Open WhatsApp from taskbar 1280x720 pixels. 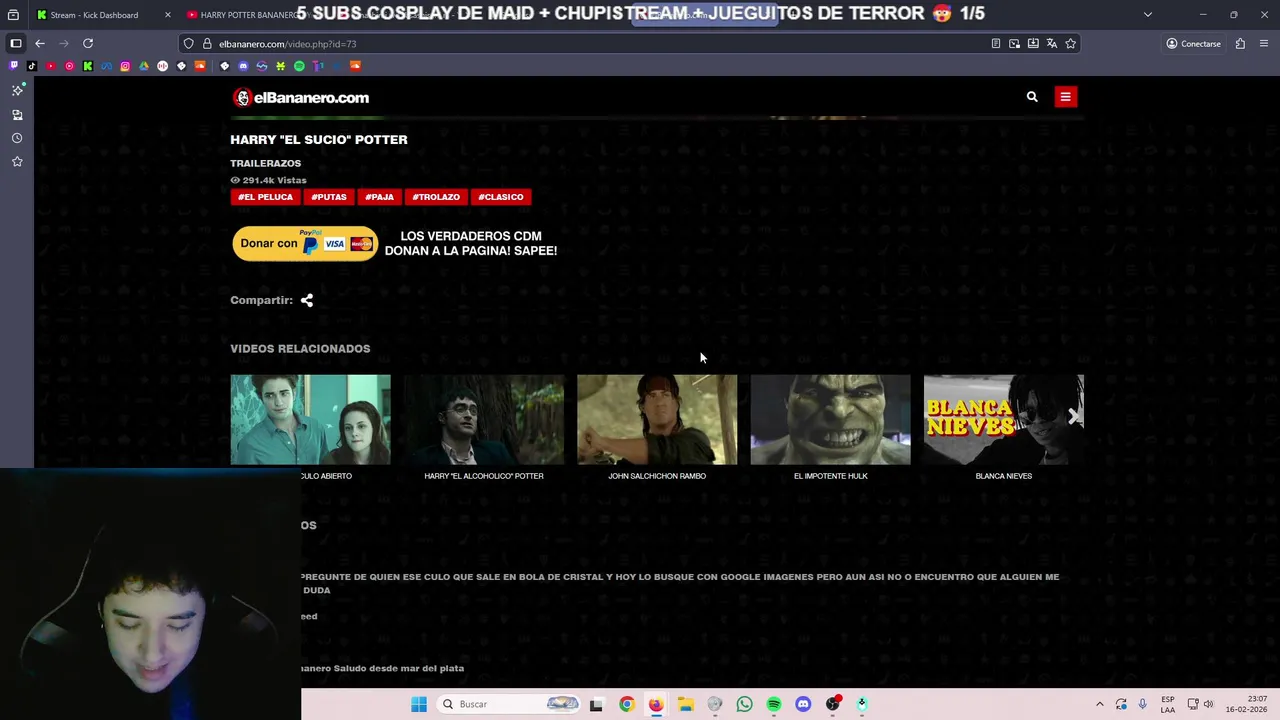pyautogui.click(x=744, y=704)
